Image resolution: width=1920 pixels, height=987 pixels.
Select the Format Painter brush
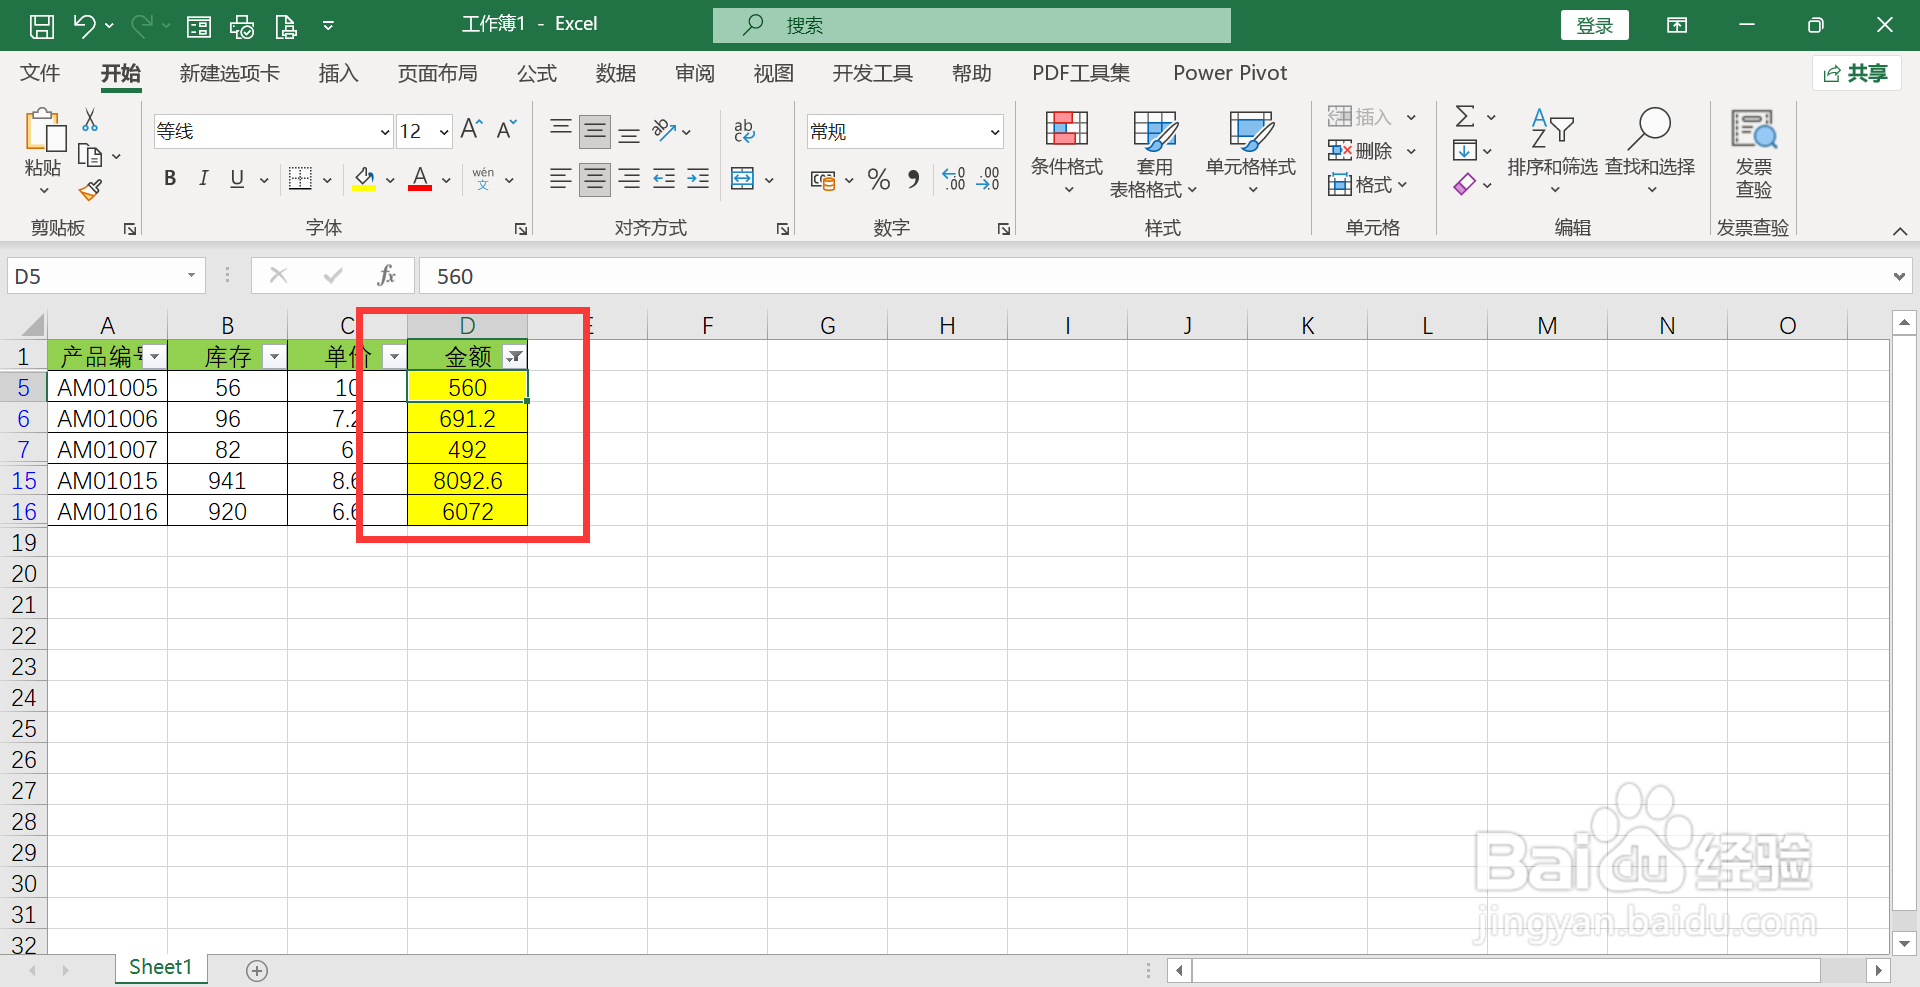[90, 190]
